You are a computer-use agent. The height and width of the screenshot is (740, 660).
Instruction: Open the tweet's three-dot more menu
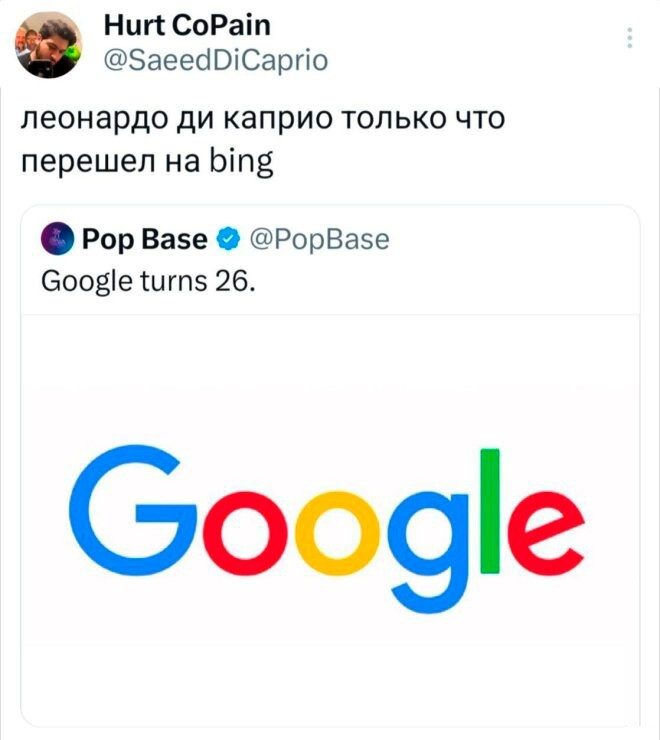[629, 38]
